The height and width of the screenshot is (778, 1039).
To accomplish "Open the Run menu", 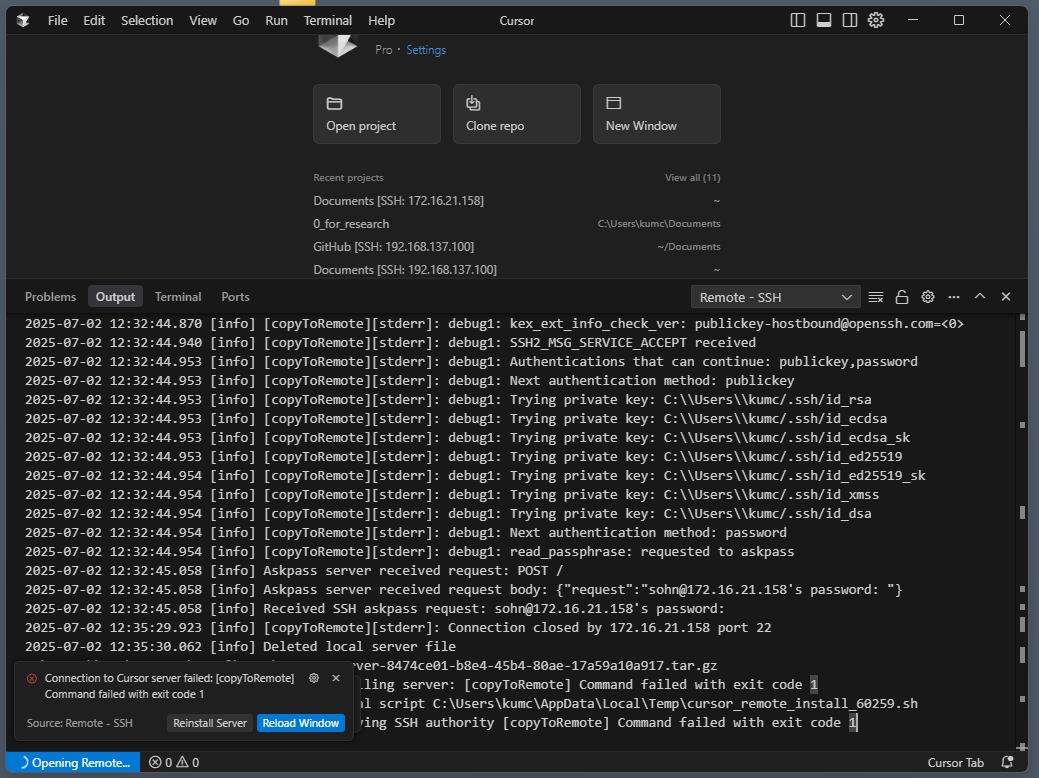I will [x=276, y=21].
